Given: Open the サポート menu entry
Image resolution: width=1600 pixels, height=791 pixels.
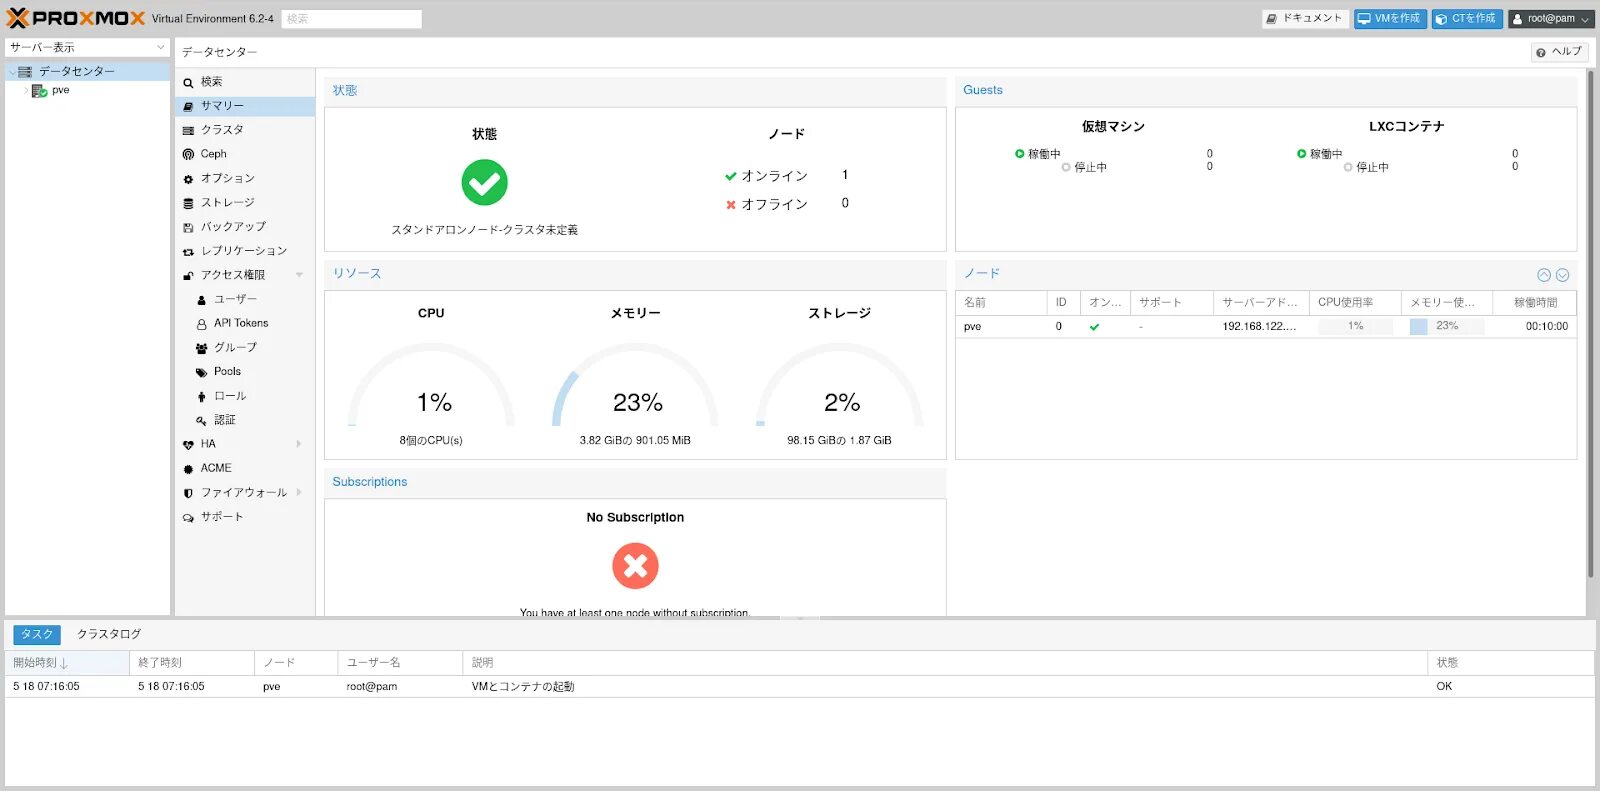Looking at the screenshot, I should tap(245, 517).
